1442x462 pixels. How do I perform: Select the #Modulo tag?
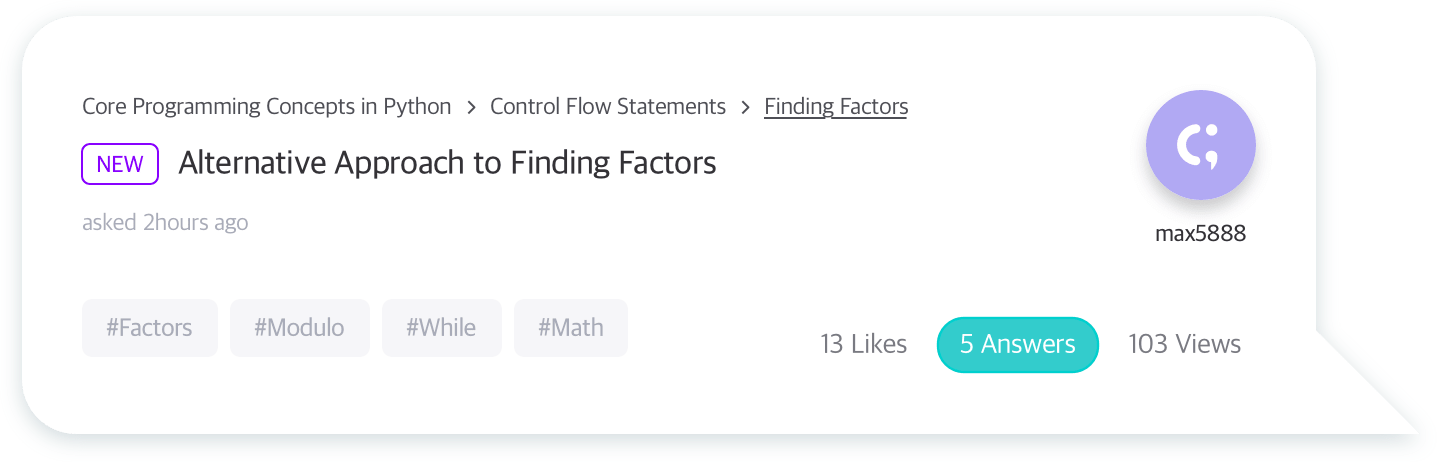pyautogui.click(x=299, y=328)
